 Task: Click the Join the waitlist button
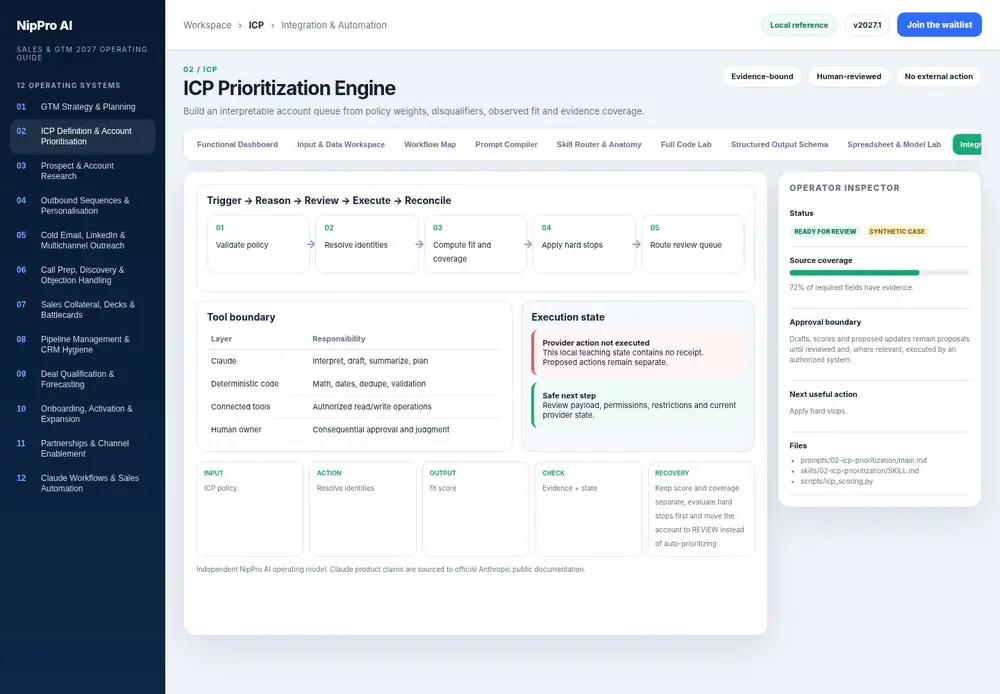(939, 25)
